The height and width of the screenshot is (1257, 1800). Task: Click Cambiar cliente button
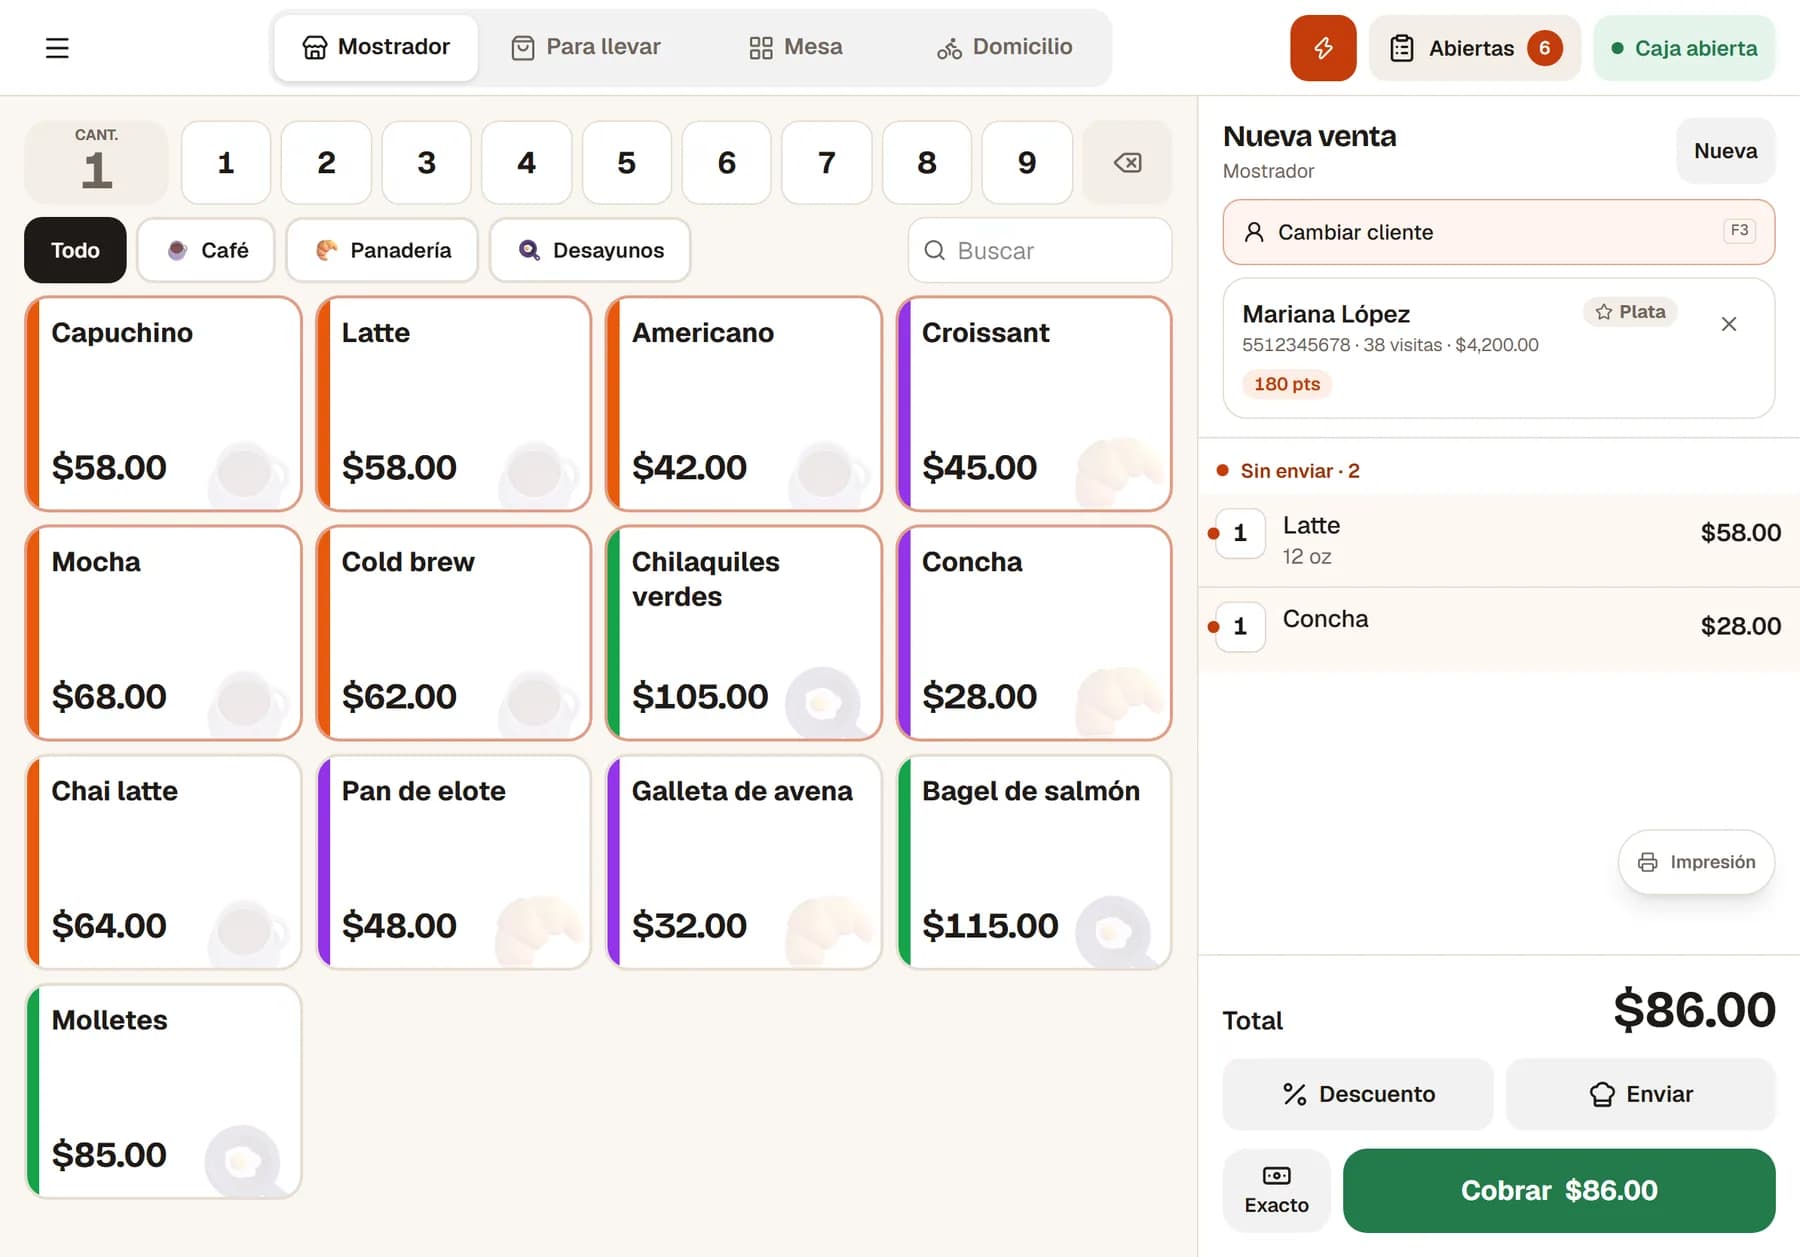[x=1498, y=232]
